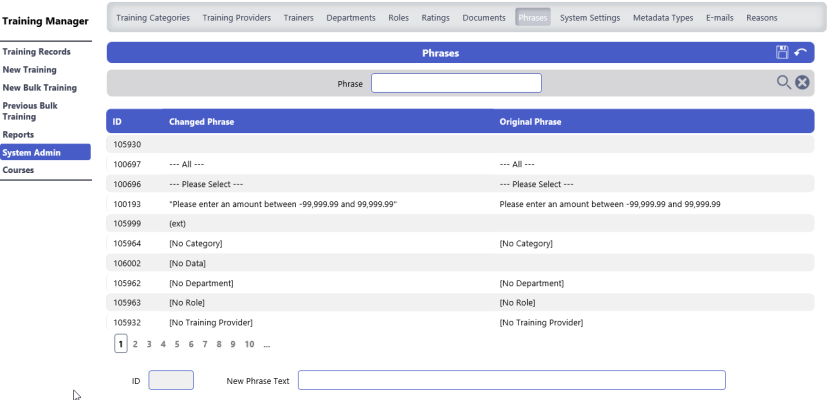This screenshot has width=830, height=400.
Task: Open the Training Categories tab
Action: coord(153,17)
